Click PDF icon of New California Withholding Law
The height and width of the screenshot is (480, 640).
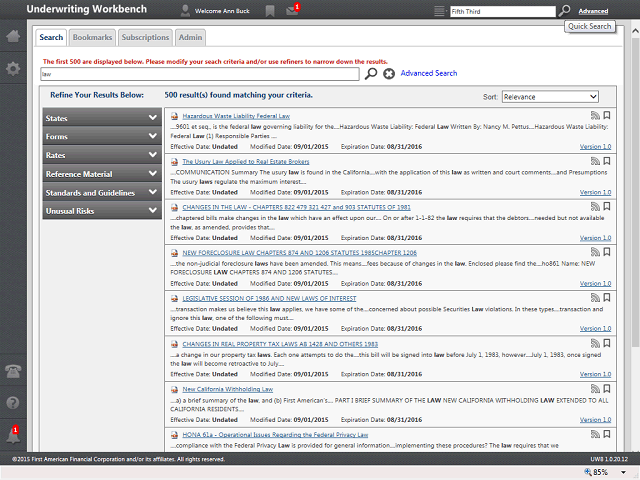tap(174, 389)
